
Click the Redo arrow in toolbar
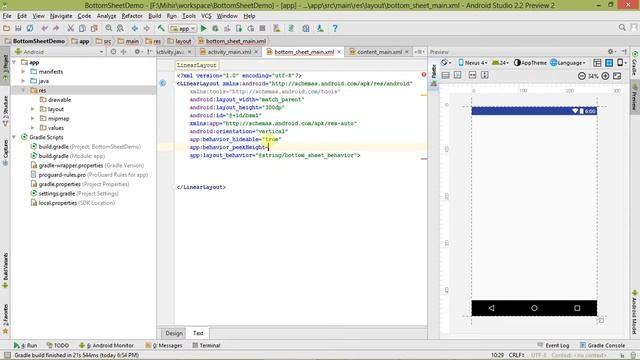pyautogui.click(x=56, y=28)
